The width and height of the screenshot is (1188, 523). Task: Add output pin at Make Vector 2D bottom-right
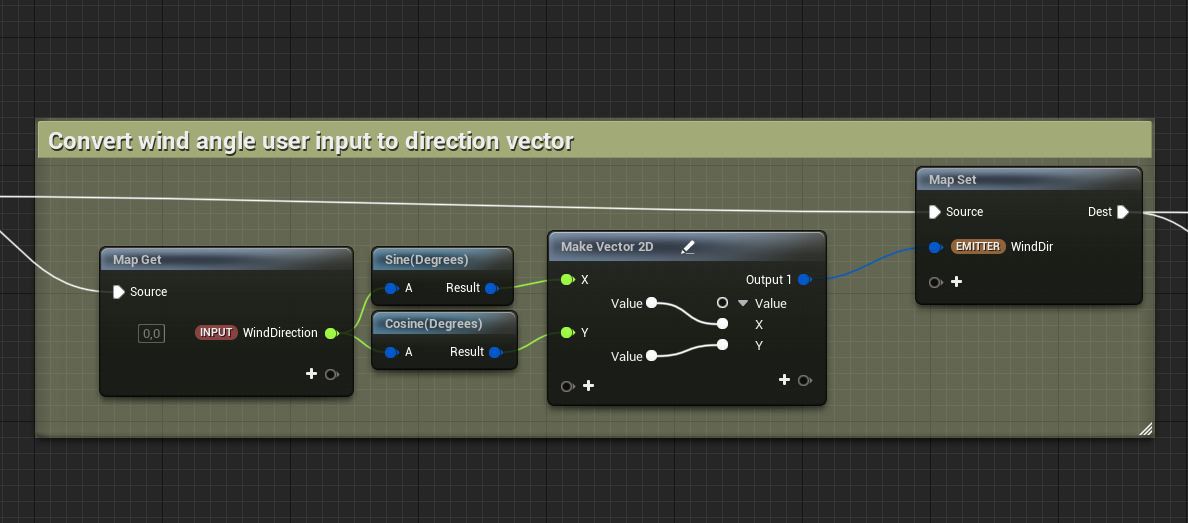coord(785,380)
